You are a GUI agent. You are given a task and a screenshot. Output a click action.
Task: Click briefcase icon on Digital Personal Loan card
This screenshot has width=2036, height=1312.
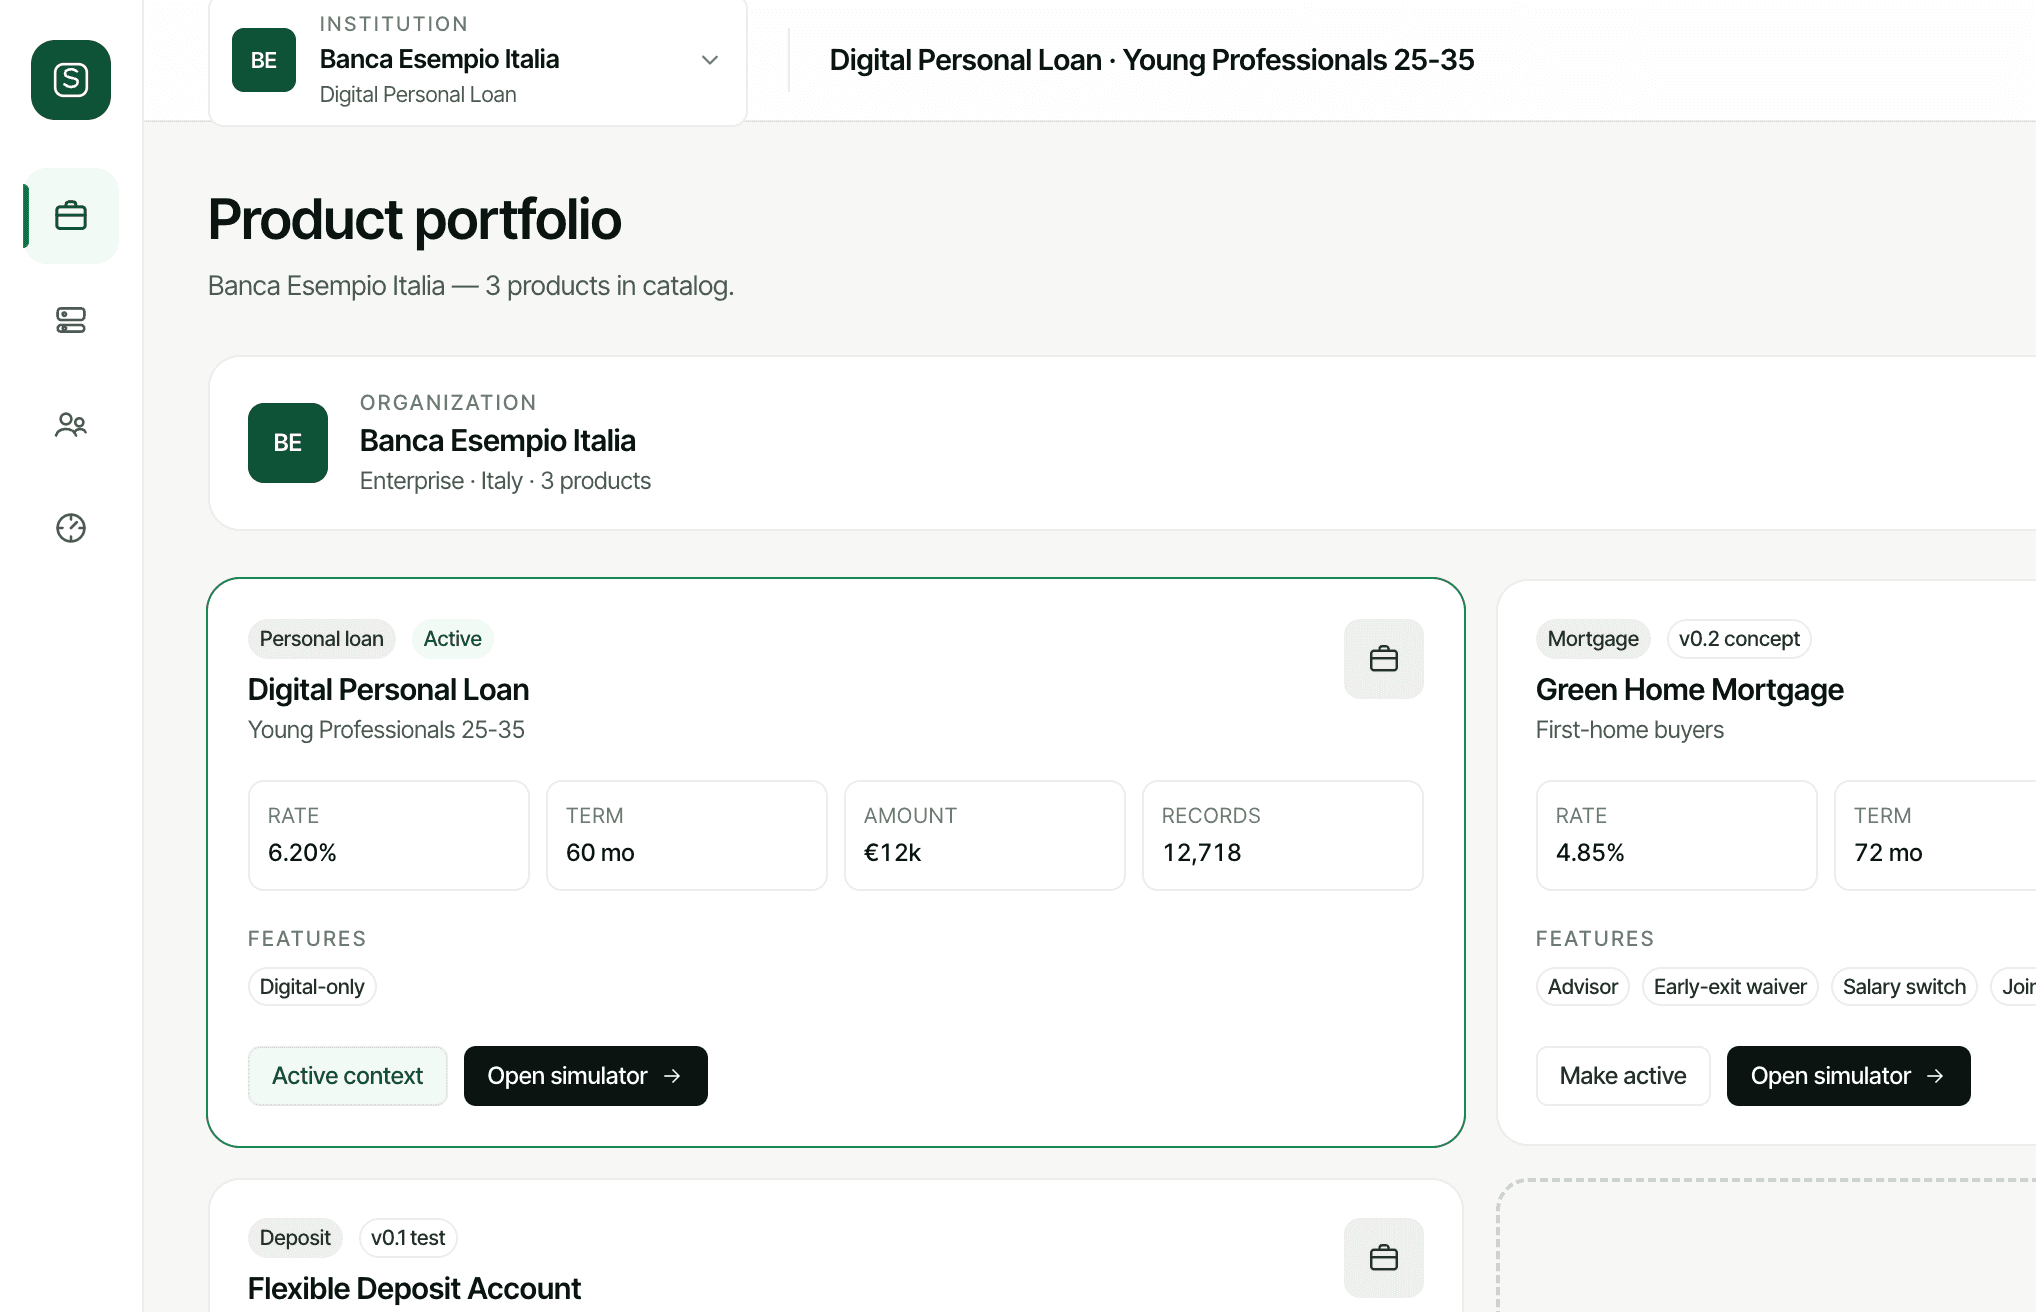point(1384,659)
